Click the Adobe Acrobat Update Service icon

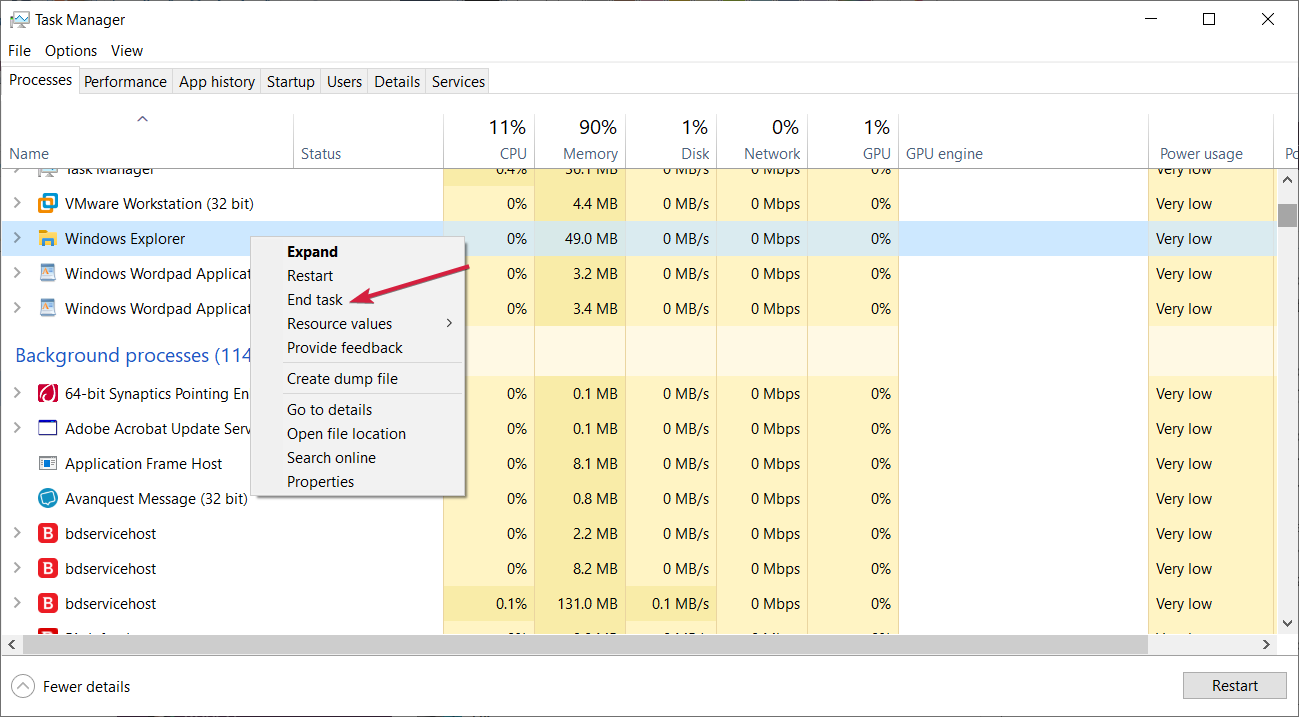[x=47, y=429]
